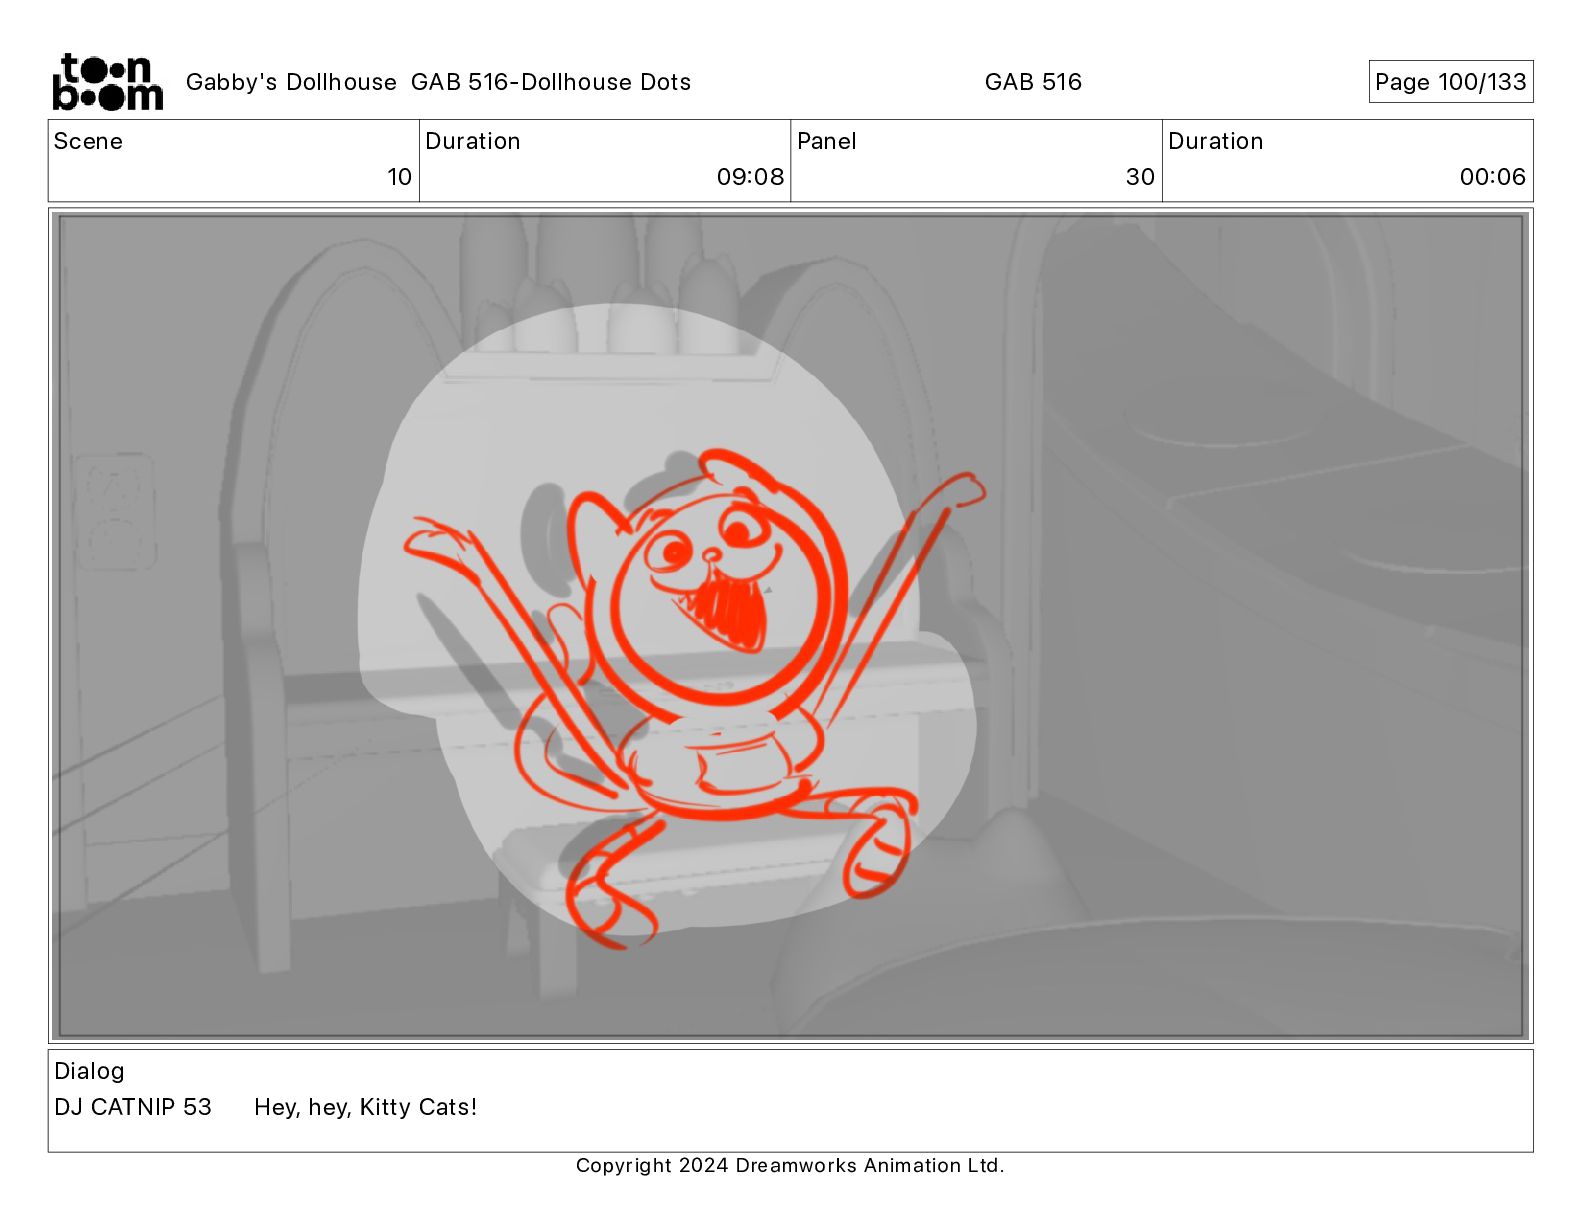Viewport: 1584px width, 1224px height.
Task: Select the dialog line 'Hey, hey, Kitty Cats!'
Action: (365, 1107)
